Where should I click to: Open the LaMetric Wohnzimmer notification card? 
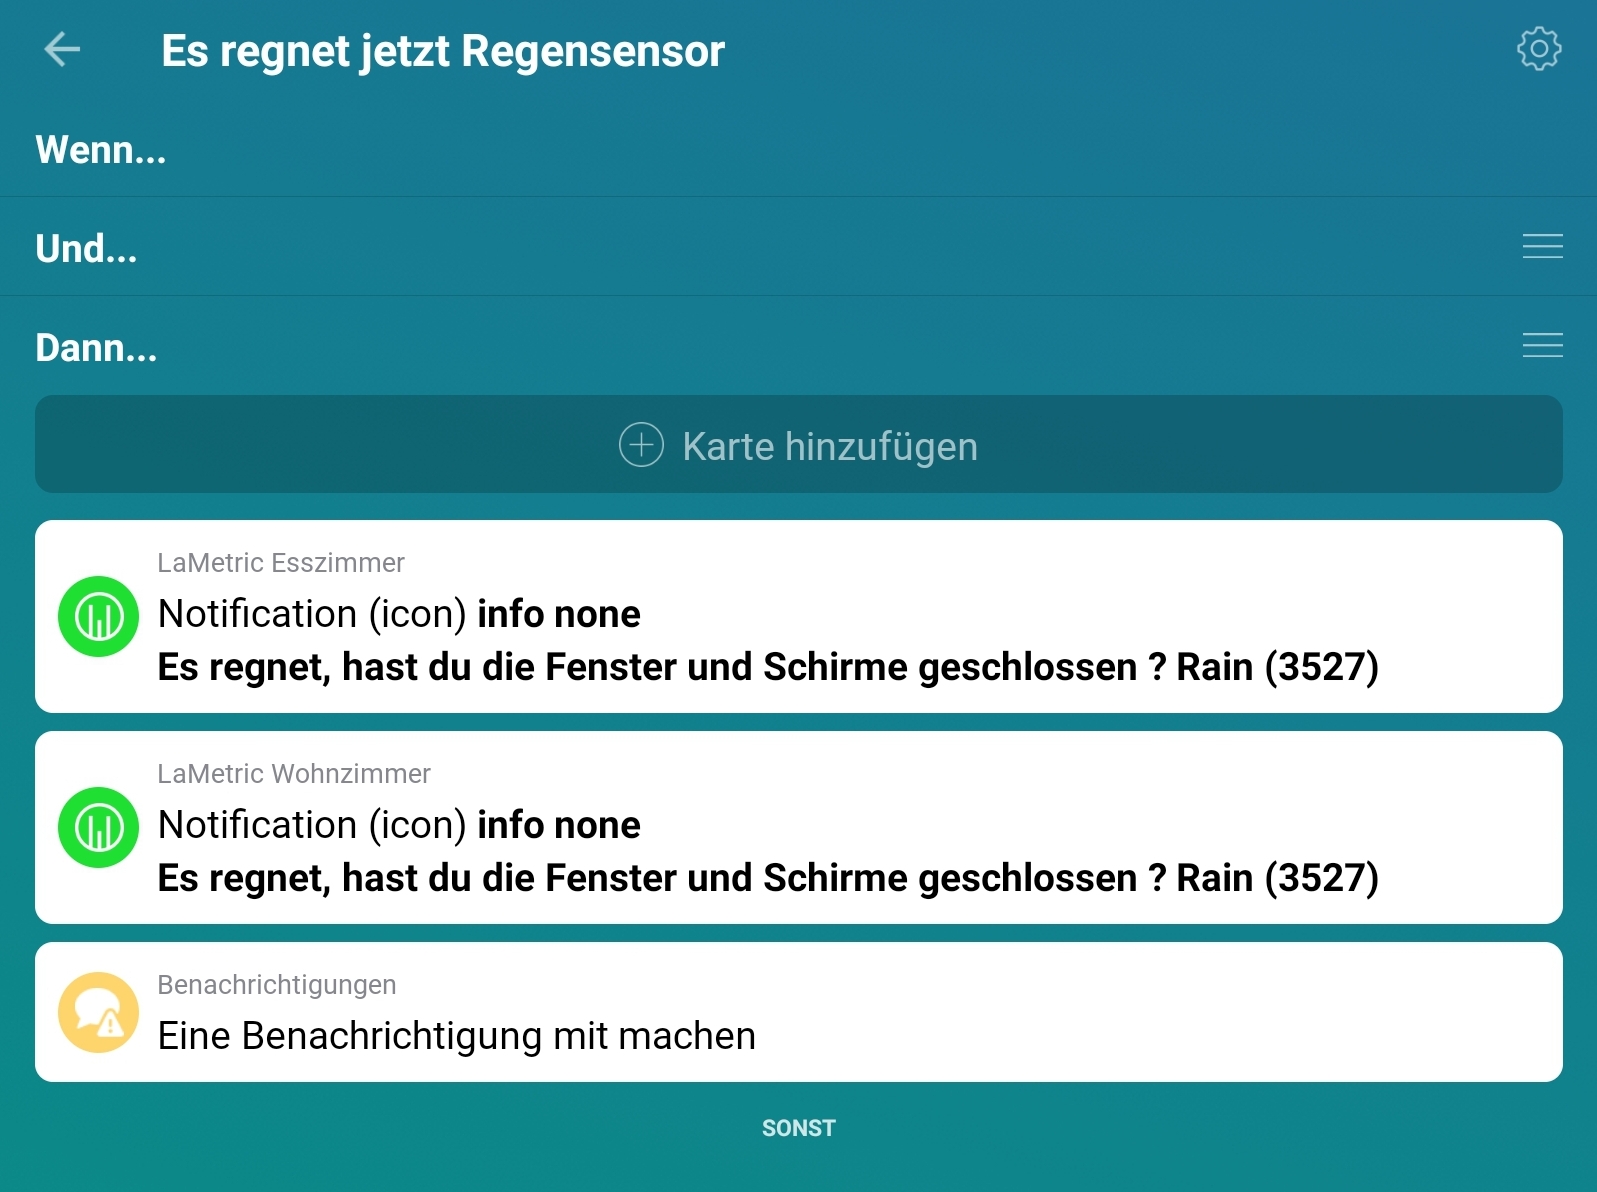798,827
